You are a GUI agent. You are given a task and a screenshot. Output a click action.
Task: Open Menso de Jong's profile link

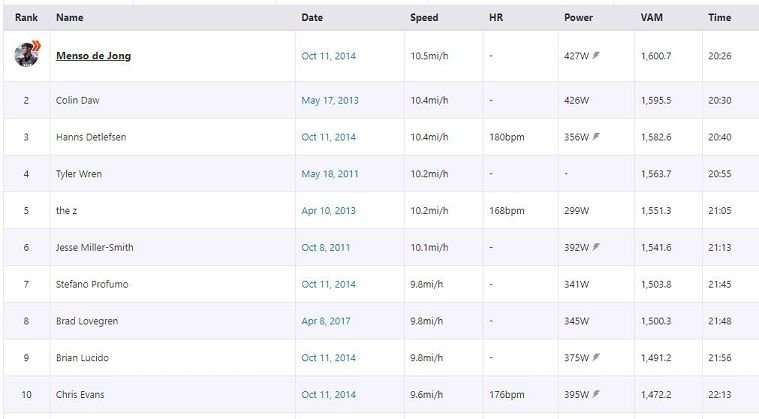click(x=93, y=56)
